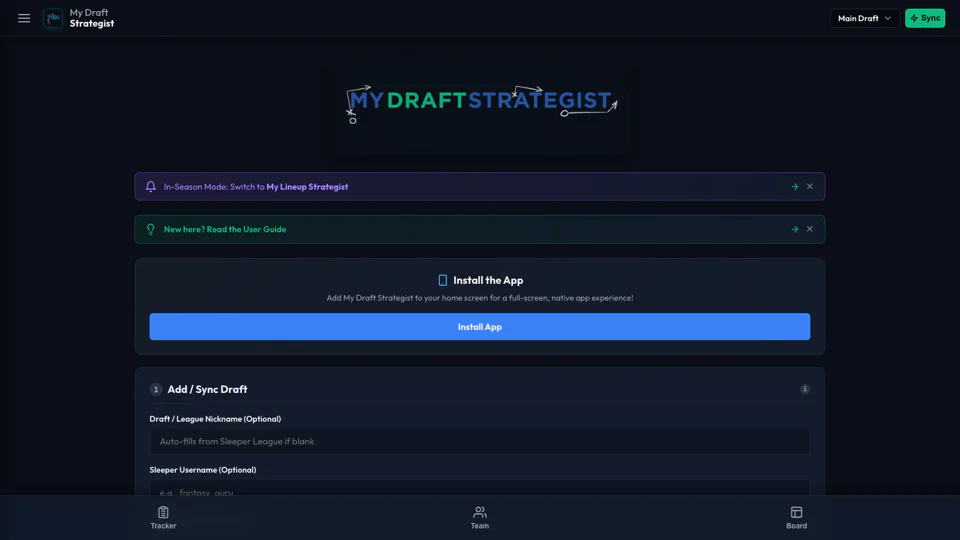Open info icon for Add / Sync Draft
Image resolution: width=960 pixels, height=540 pixels.
tap(804, 389)
